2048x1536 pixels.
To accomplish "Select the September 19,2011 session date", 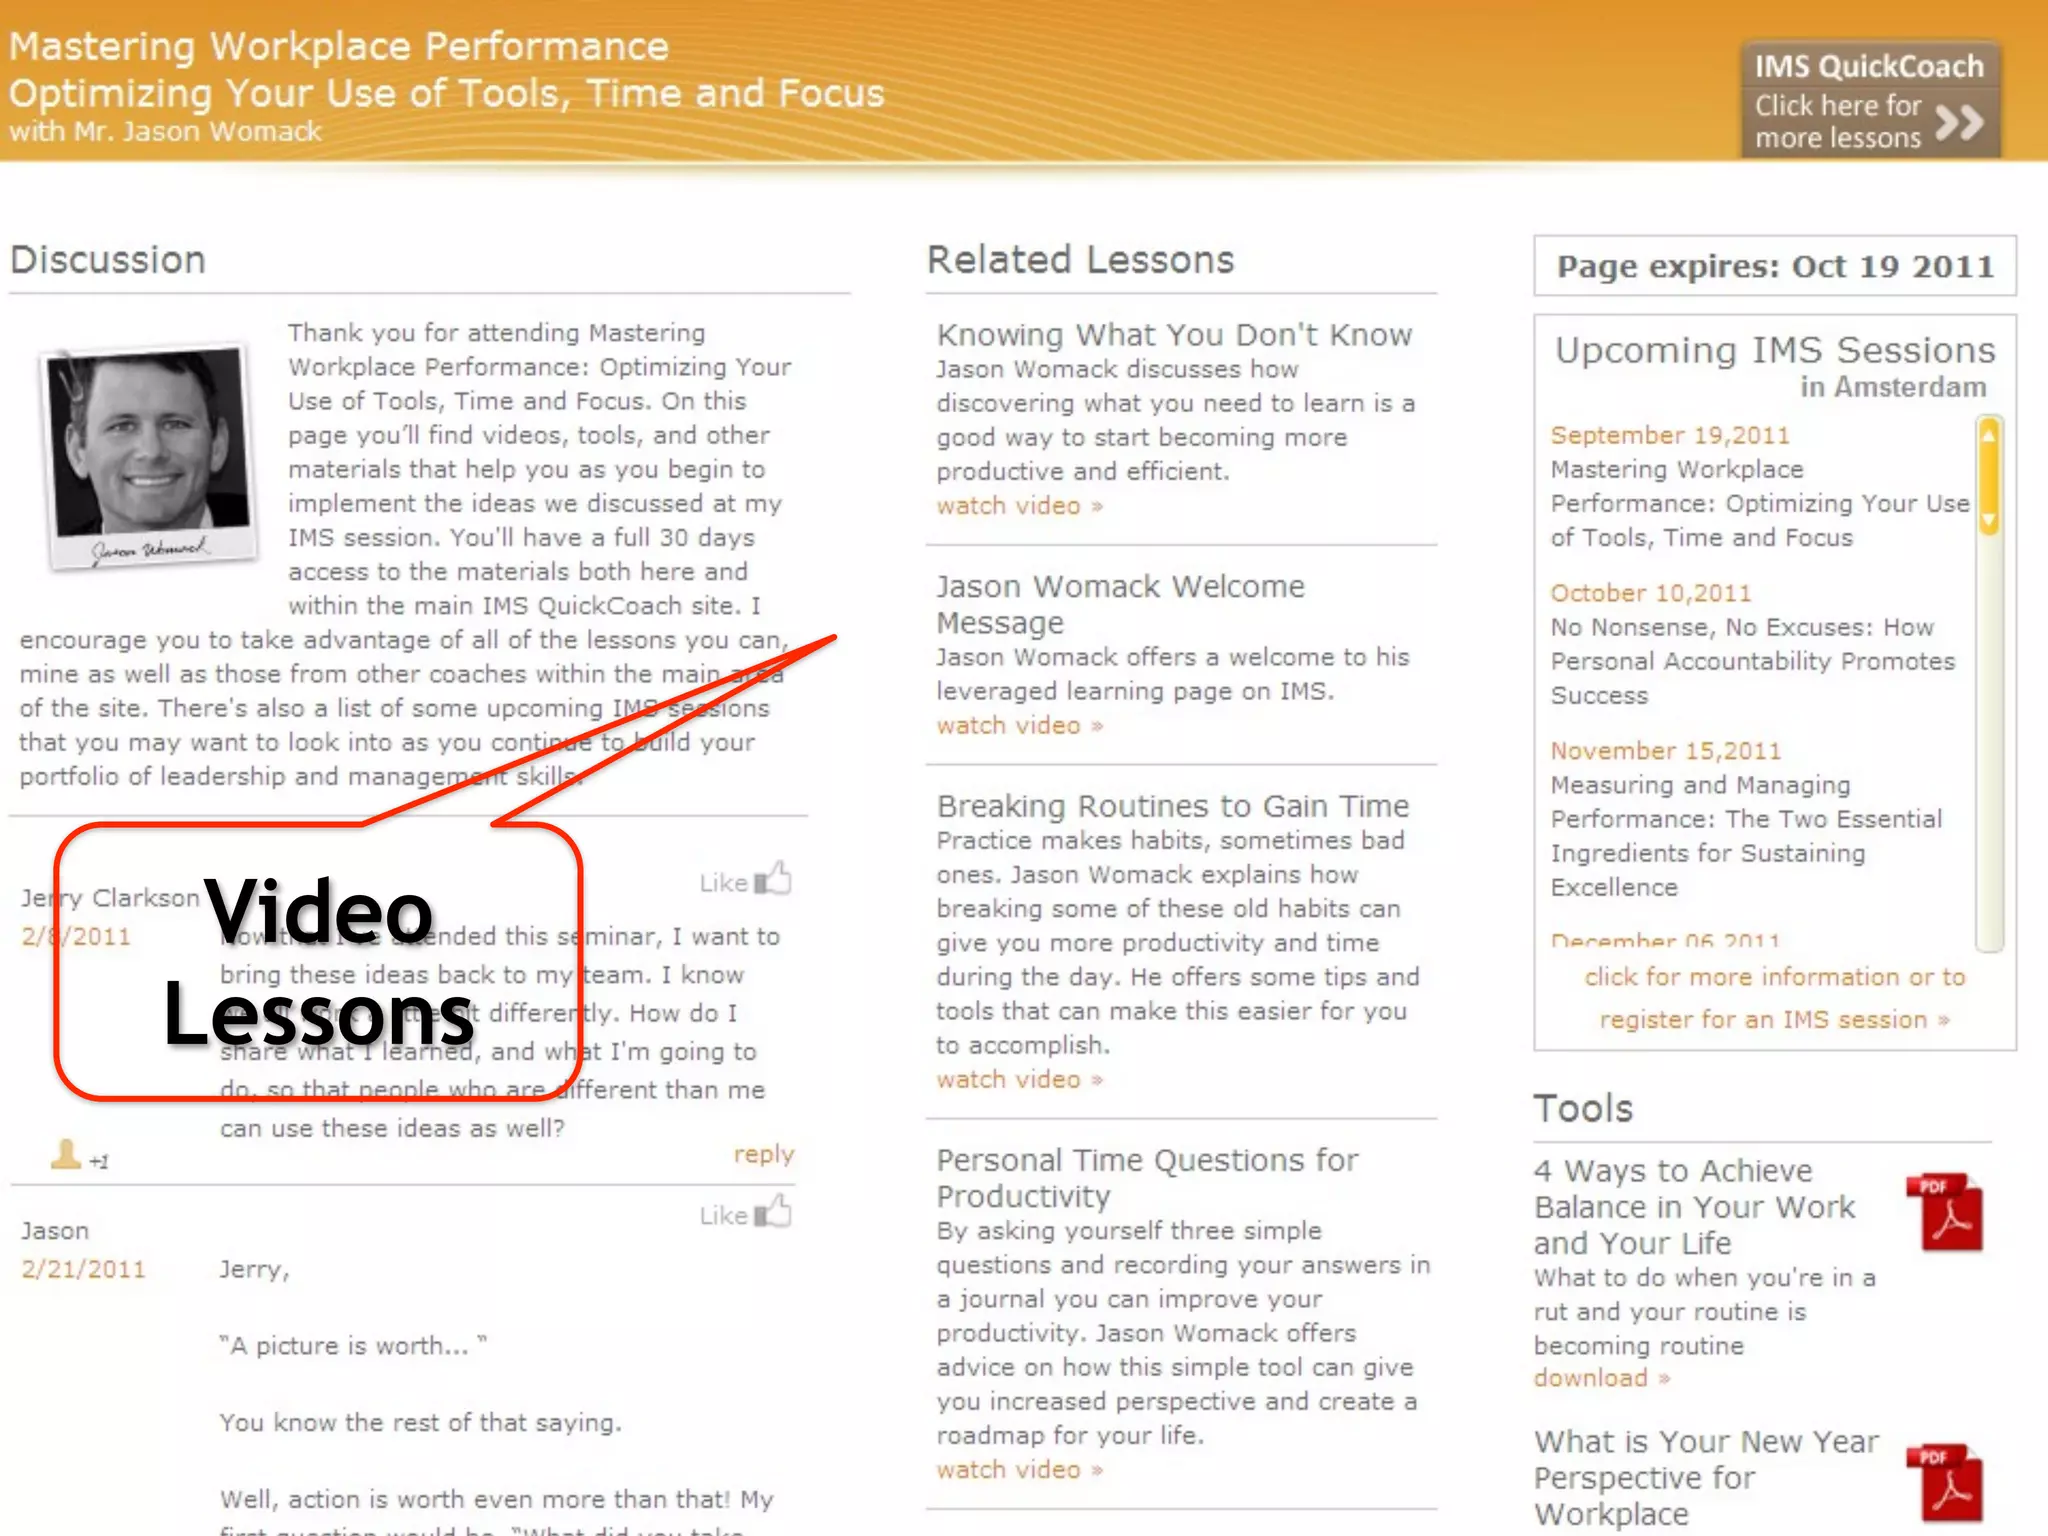I will (1670, 436).
